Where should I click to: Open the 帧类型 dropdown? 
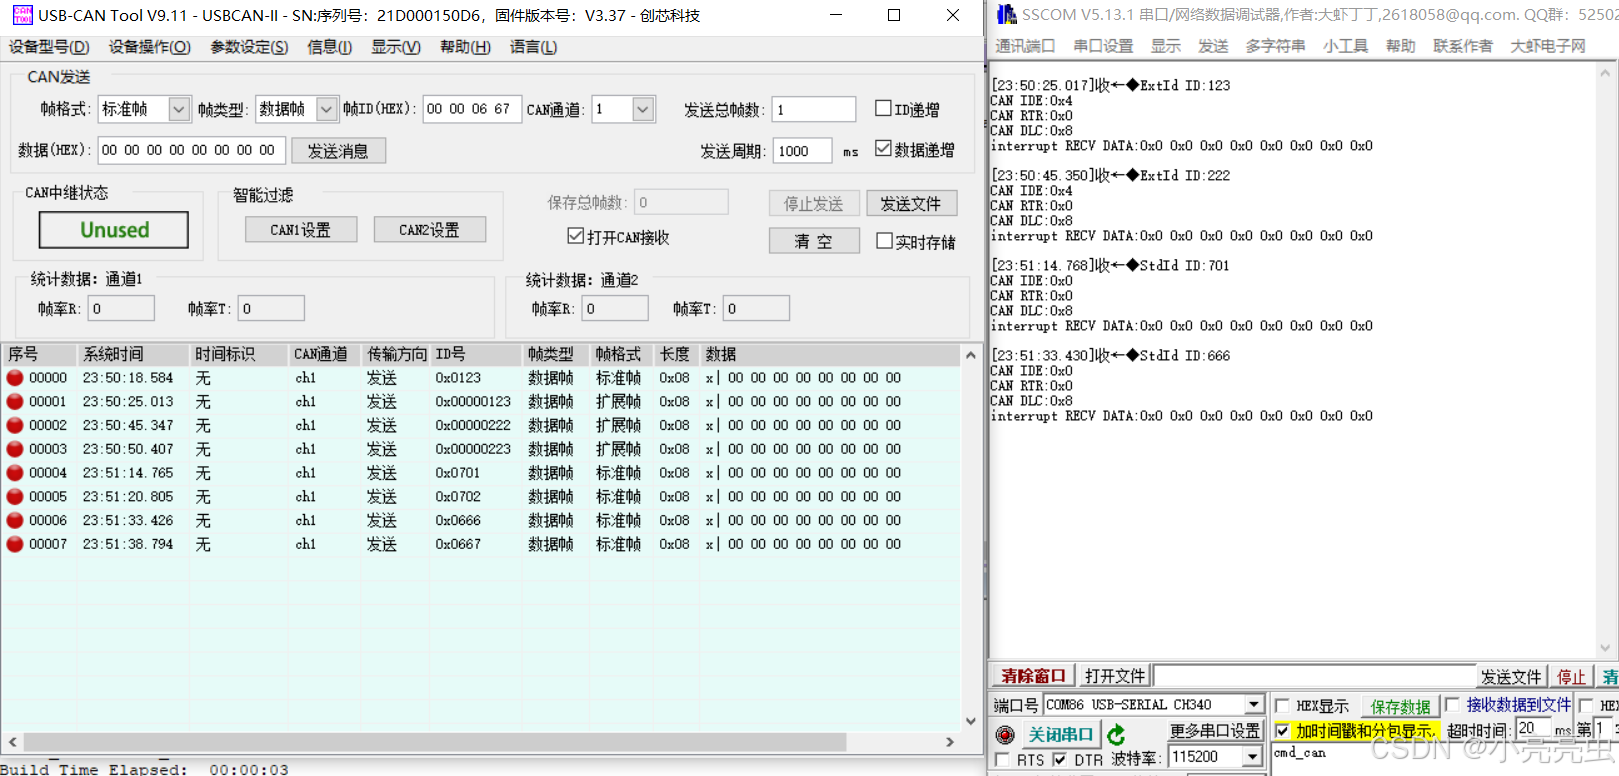[327, 109]
